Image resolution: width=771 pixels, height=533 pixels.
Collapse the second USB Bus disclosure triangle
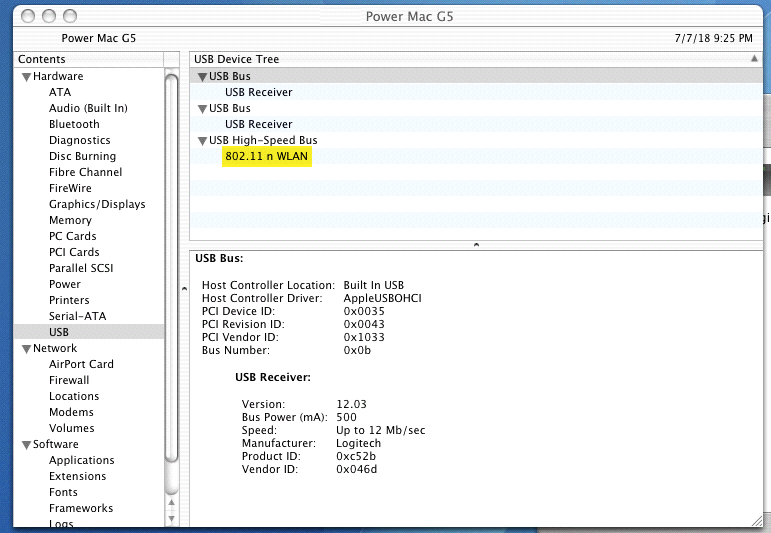coord(202,109)
